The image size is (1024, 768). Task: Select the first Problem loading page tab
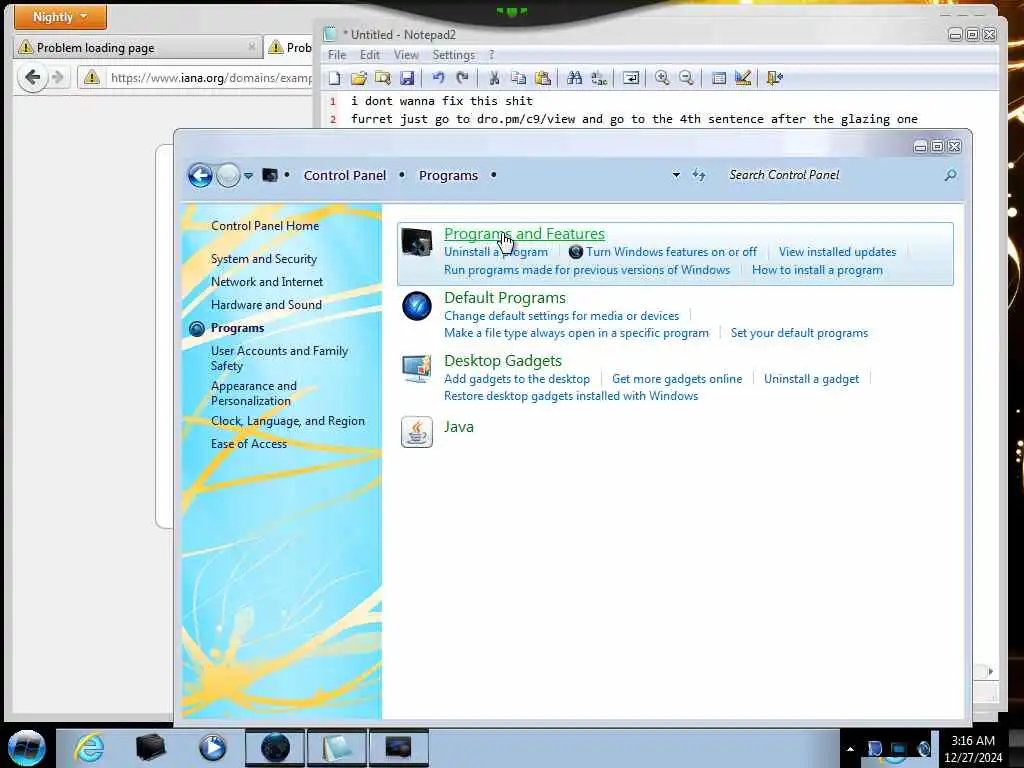[137, 47]
